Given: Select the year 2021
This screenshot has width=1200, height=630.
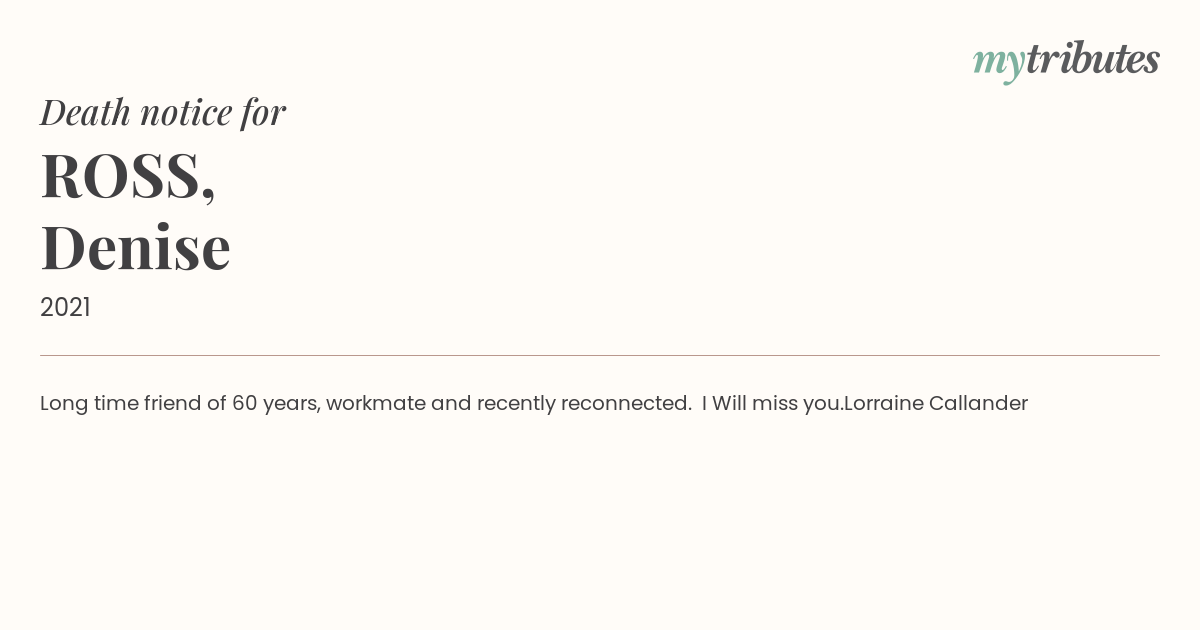Looking at the screenshot, I should 65,308.
